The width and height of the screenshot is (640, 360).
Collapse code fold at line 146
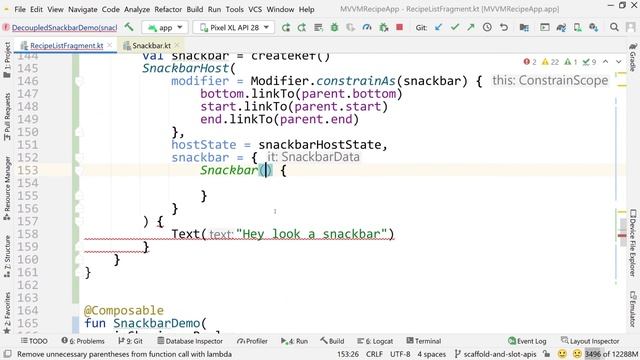coord(79,81)
